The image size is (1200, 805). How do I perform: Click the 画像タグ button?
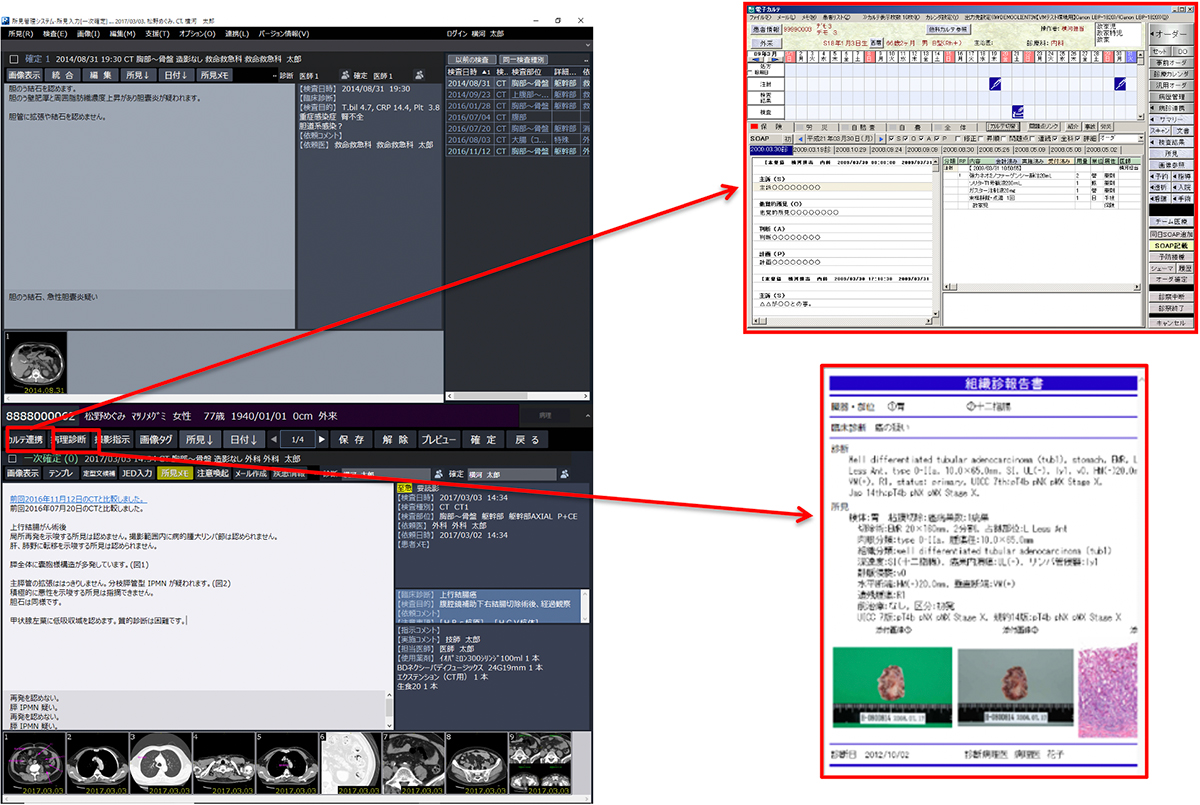click(x=155, y=440)
